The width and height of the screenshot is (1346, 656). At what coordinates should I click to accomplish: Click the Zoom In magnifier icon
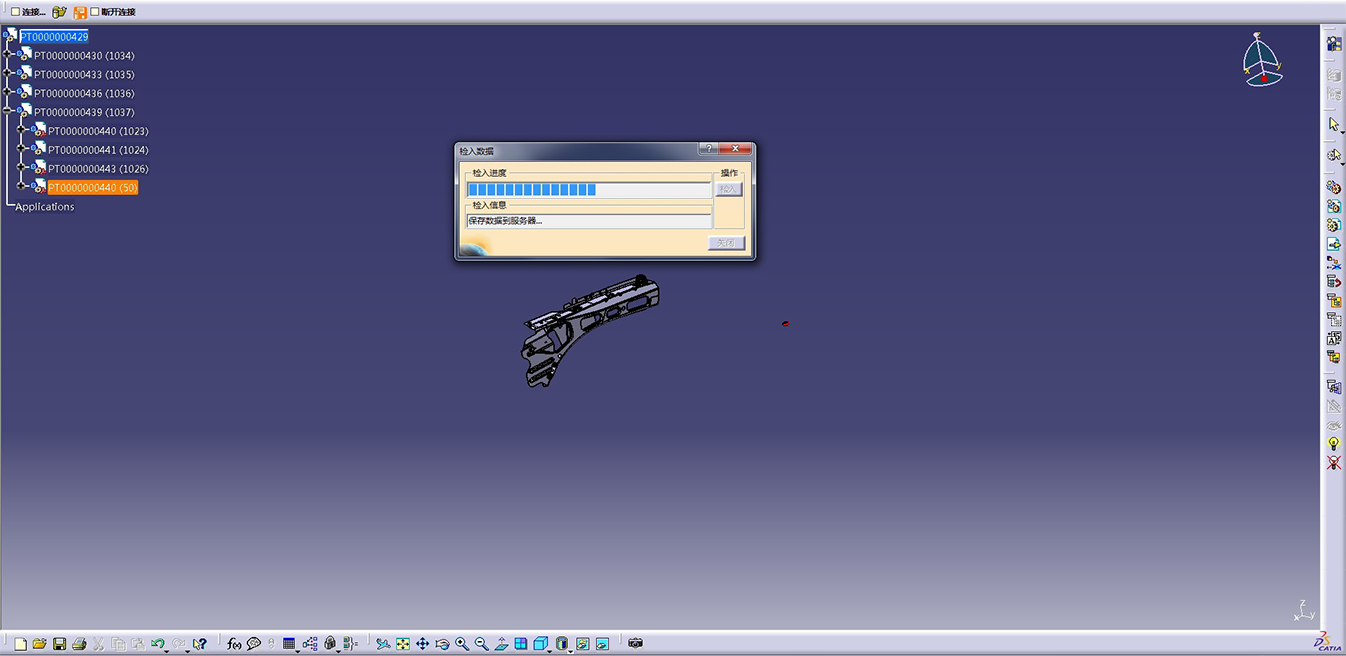tap(462, 644)
